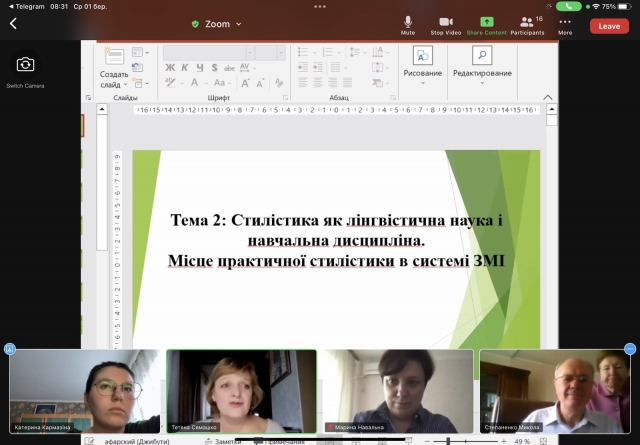Return to Telegram via the status bar link
640x445 pixels.
(27, 5)
